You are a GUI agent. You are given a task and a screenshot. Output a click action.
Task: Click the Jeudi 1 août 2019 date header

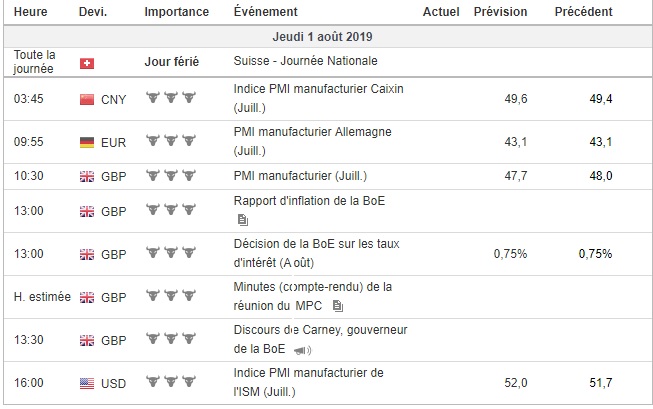(326, 36)
